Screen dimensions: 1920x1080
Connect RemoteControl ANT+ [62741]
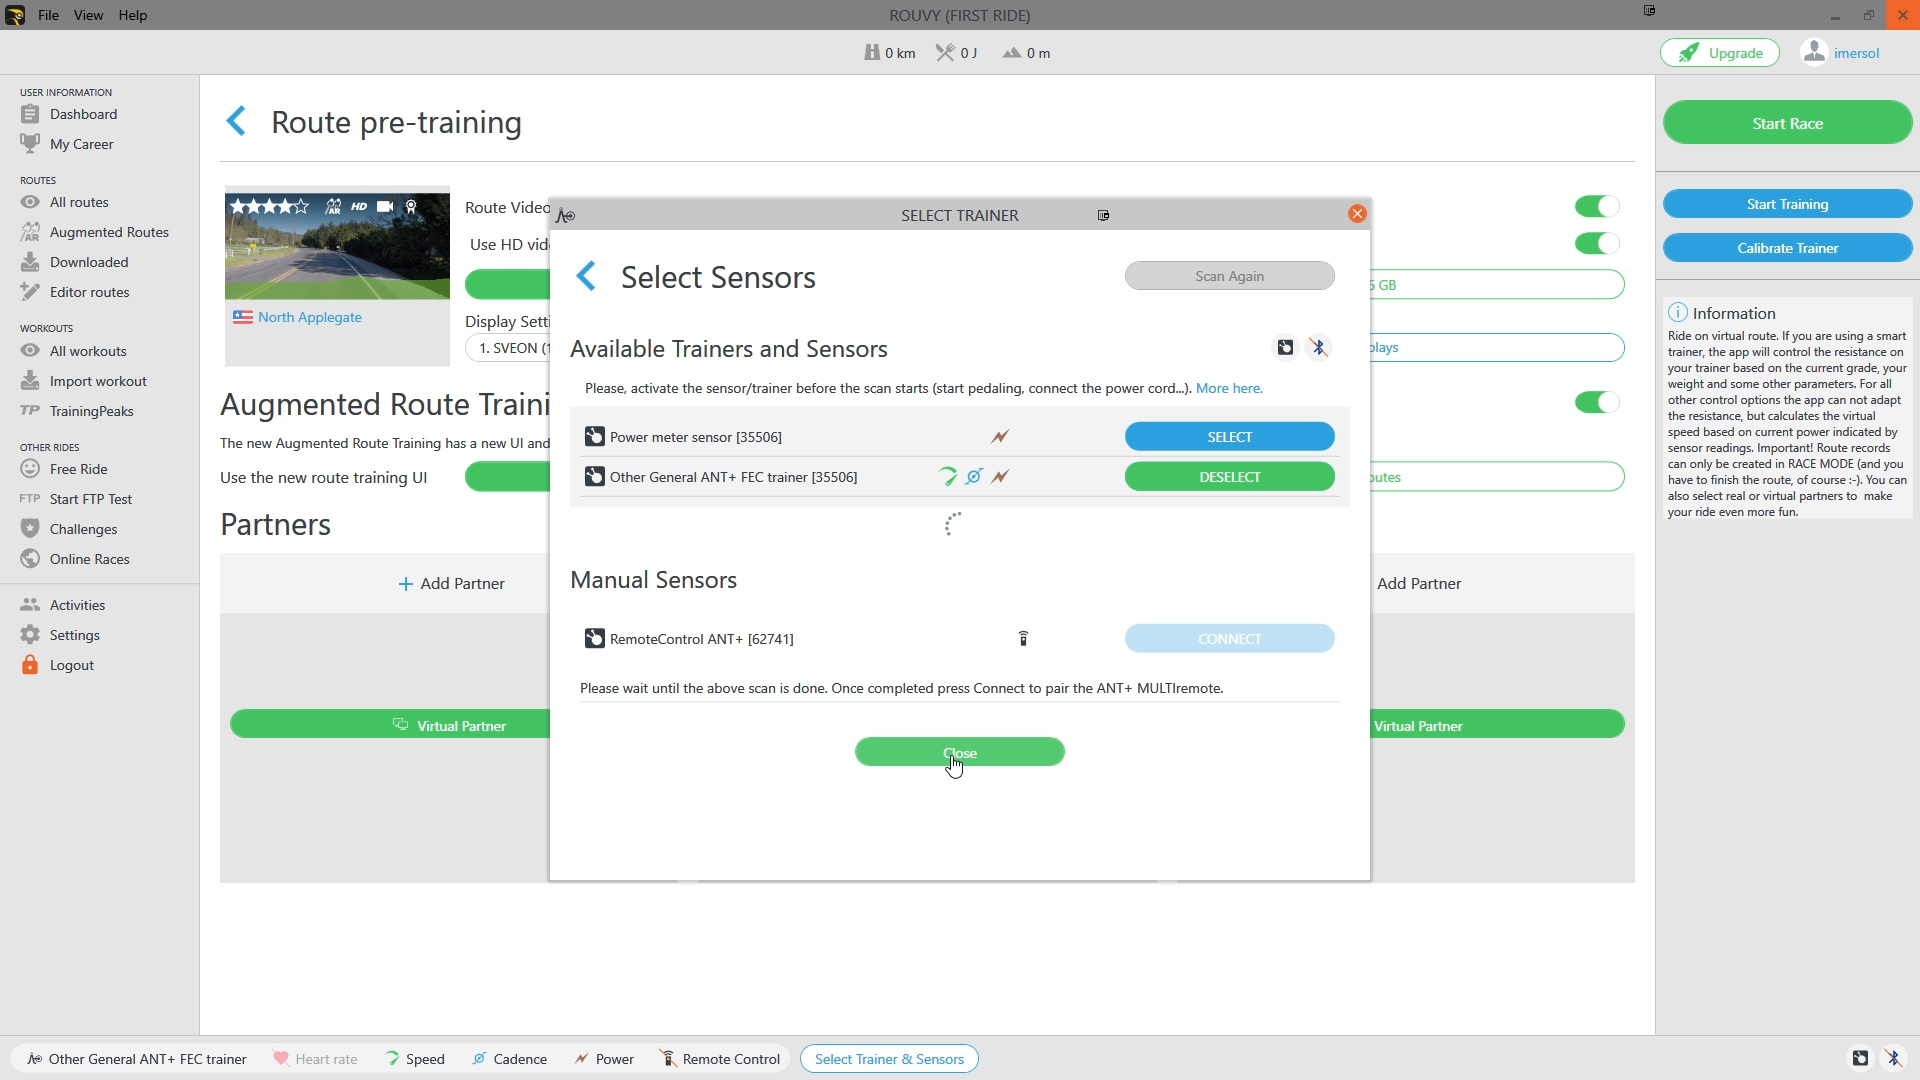[1229, 639]
